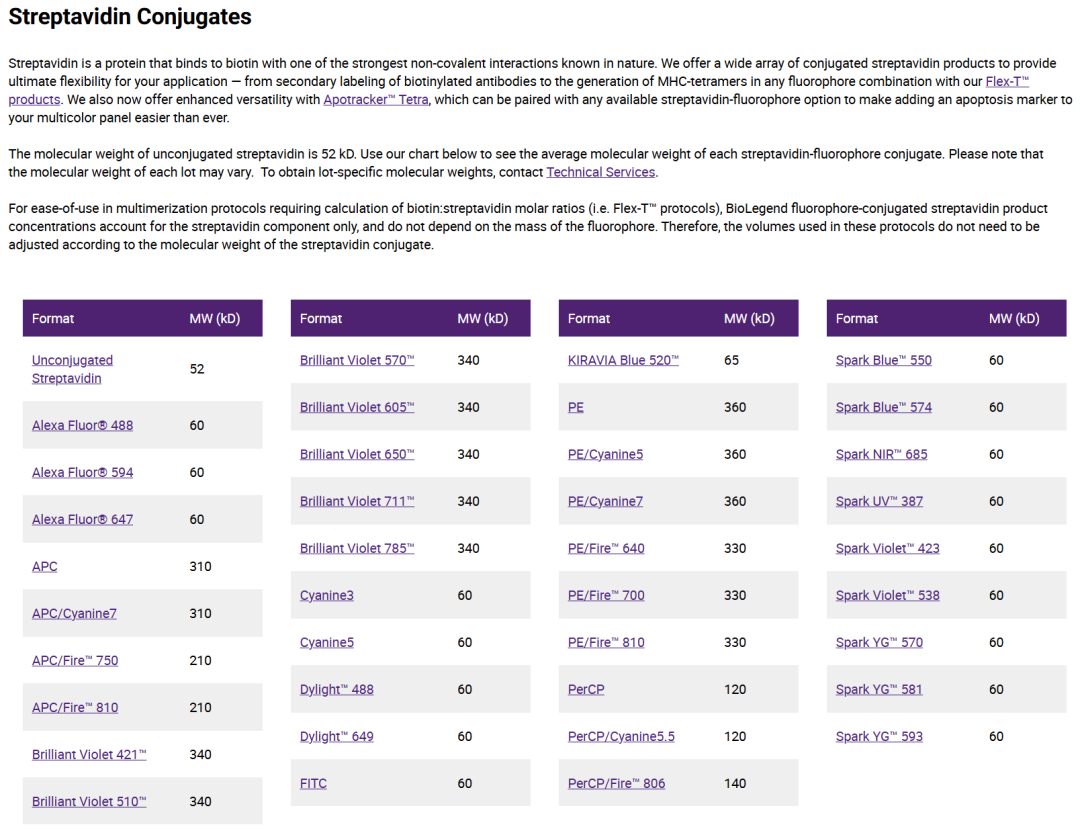The image size is (1080, 831).
Task: Open Unconjugated Streptavidin product link
Action: pos(72,369)
